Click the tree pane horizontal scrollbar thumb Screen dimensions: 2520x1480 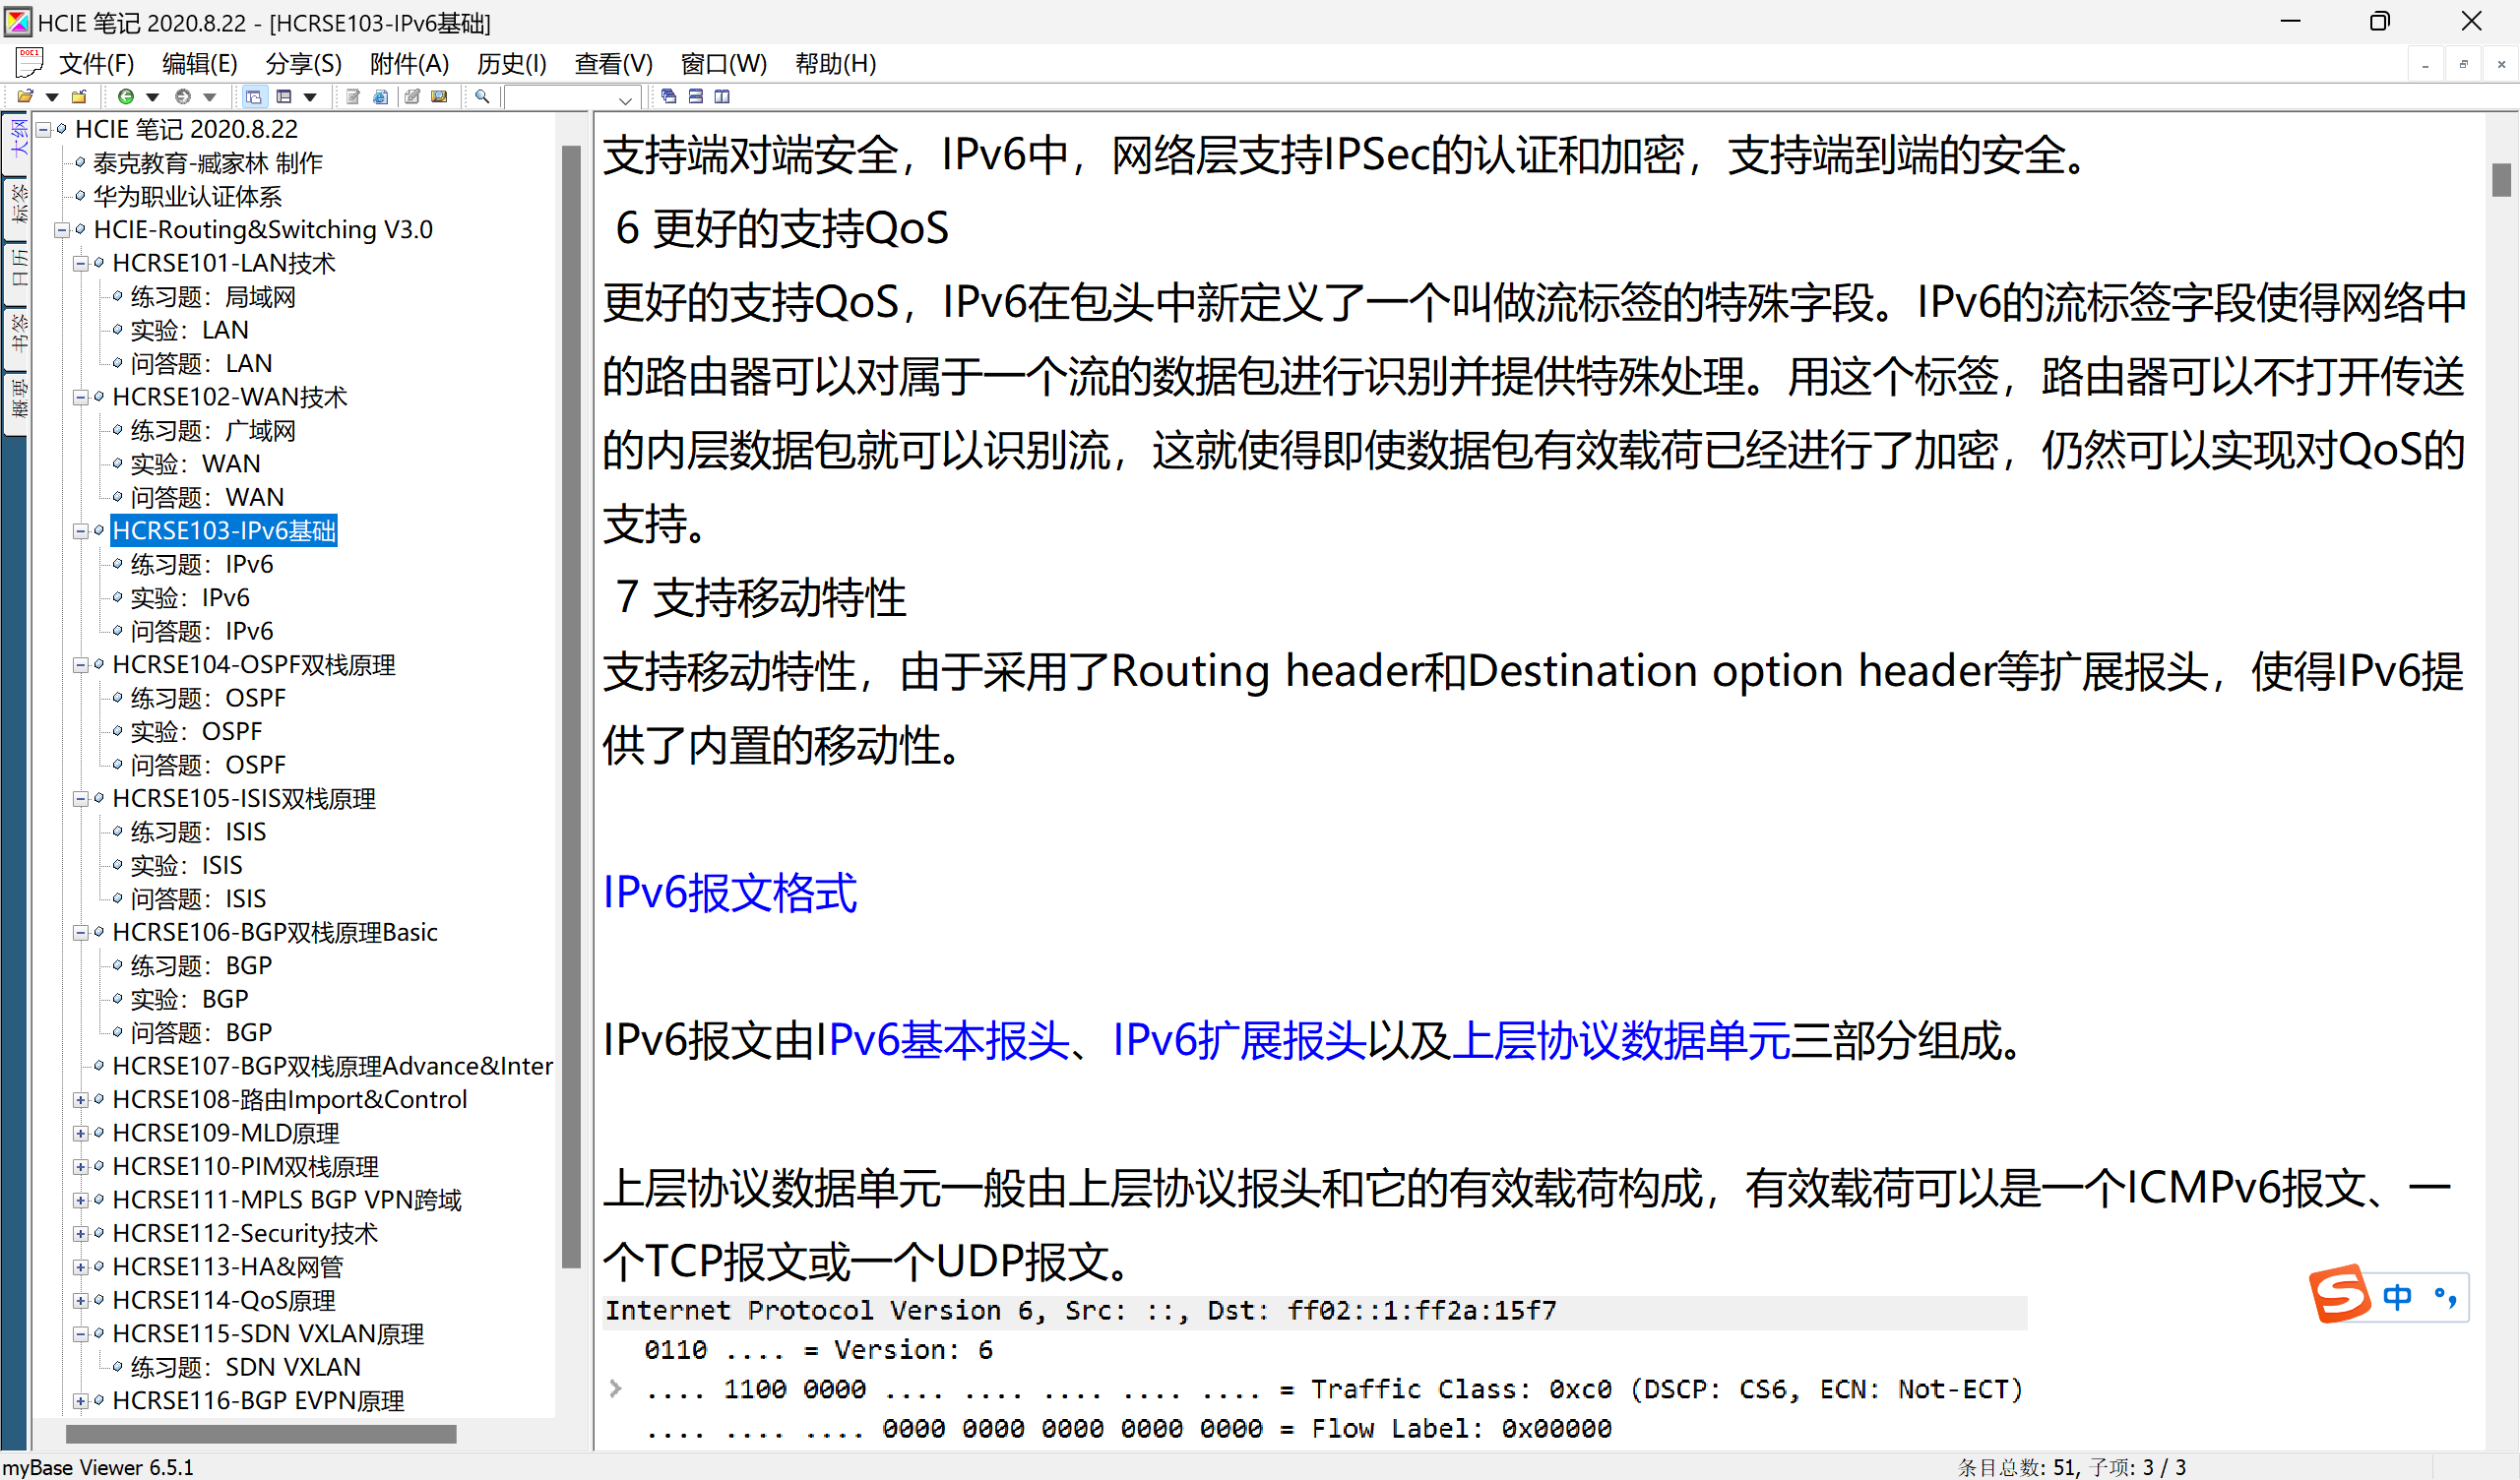coord(260,1434)
